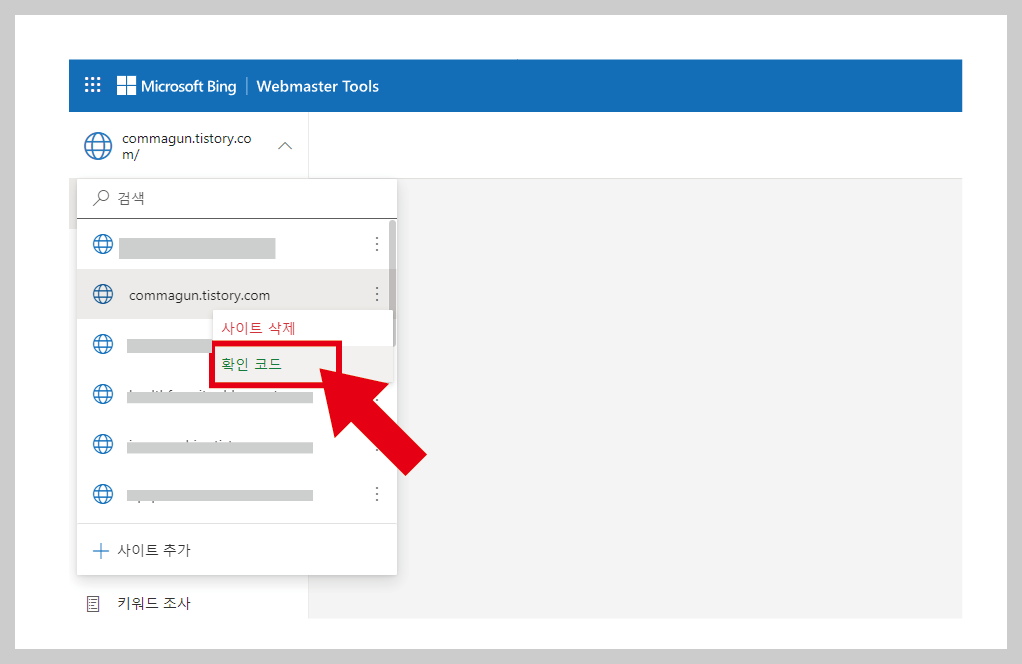Click globe icon of first blurred site
The width and height of the screenshot is (1022, 664).
pos(103,244)
